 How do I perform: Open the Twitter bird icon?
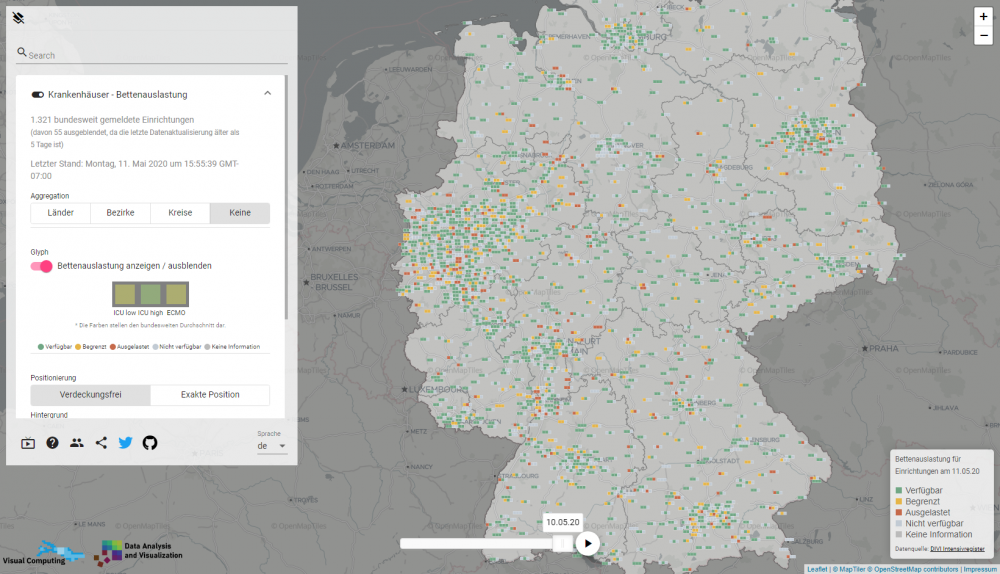(x=125, y=443)
